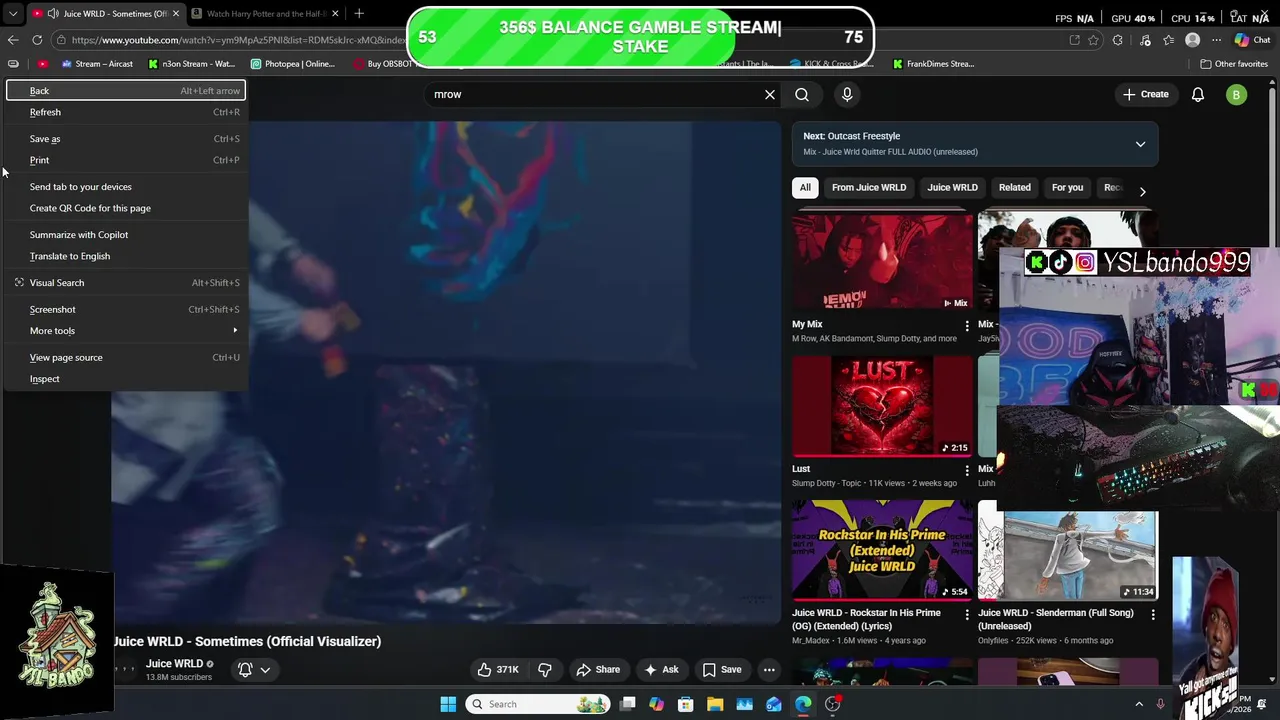Click the YouTube search magnifier button

[802, 94]
